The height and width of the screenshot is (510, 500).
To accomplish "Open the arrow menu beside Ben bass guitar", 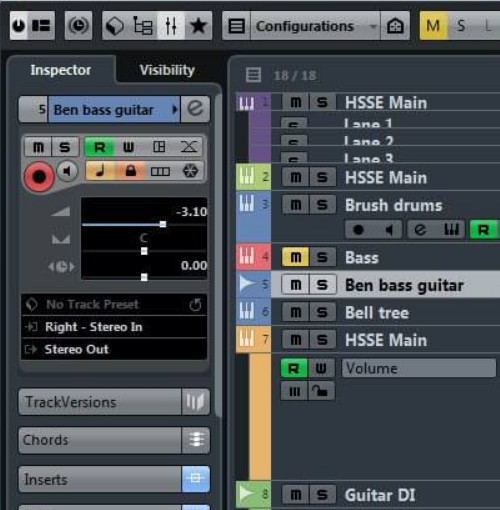I will click(175, 109).
